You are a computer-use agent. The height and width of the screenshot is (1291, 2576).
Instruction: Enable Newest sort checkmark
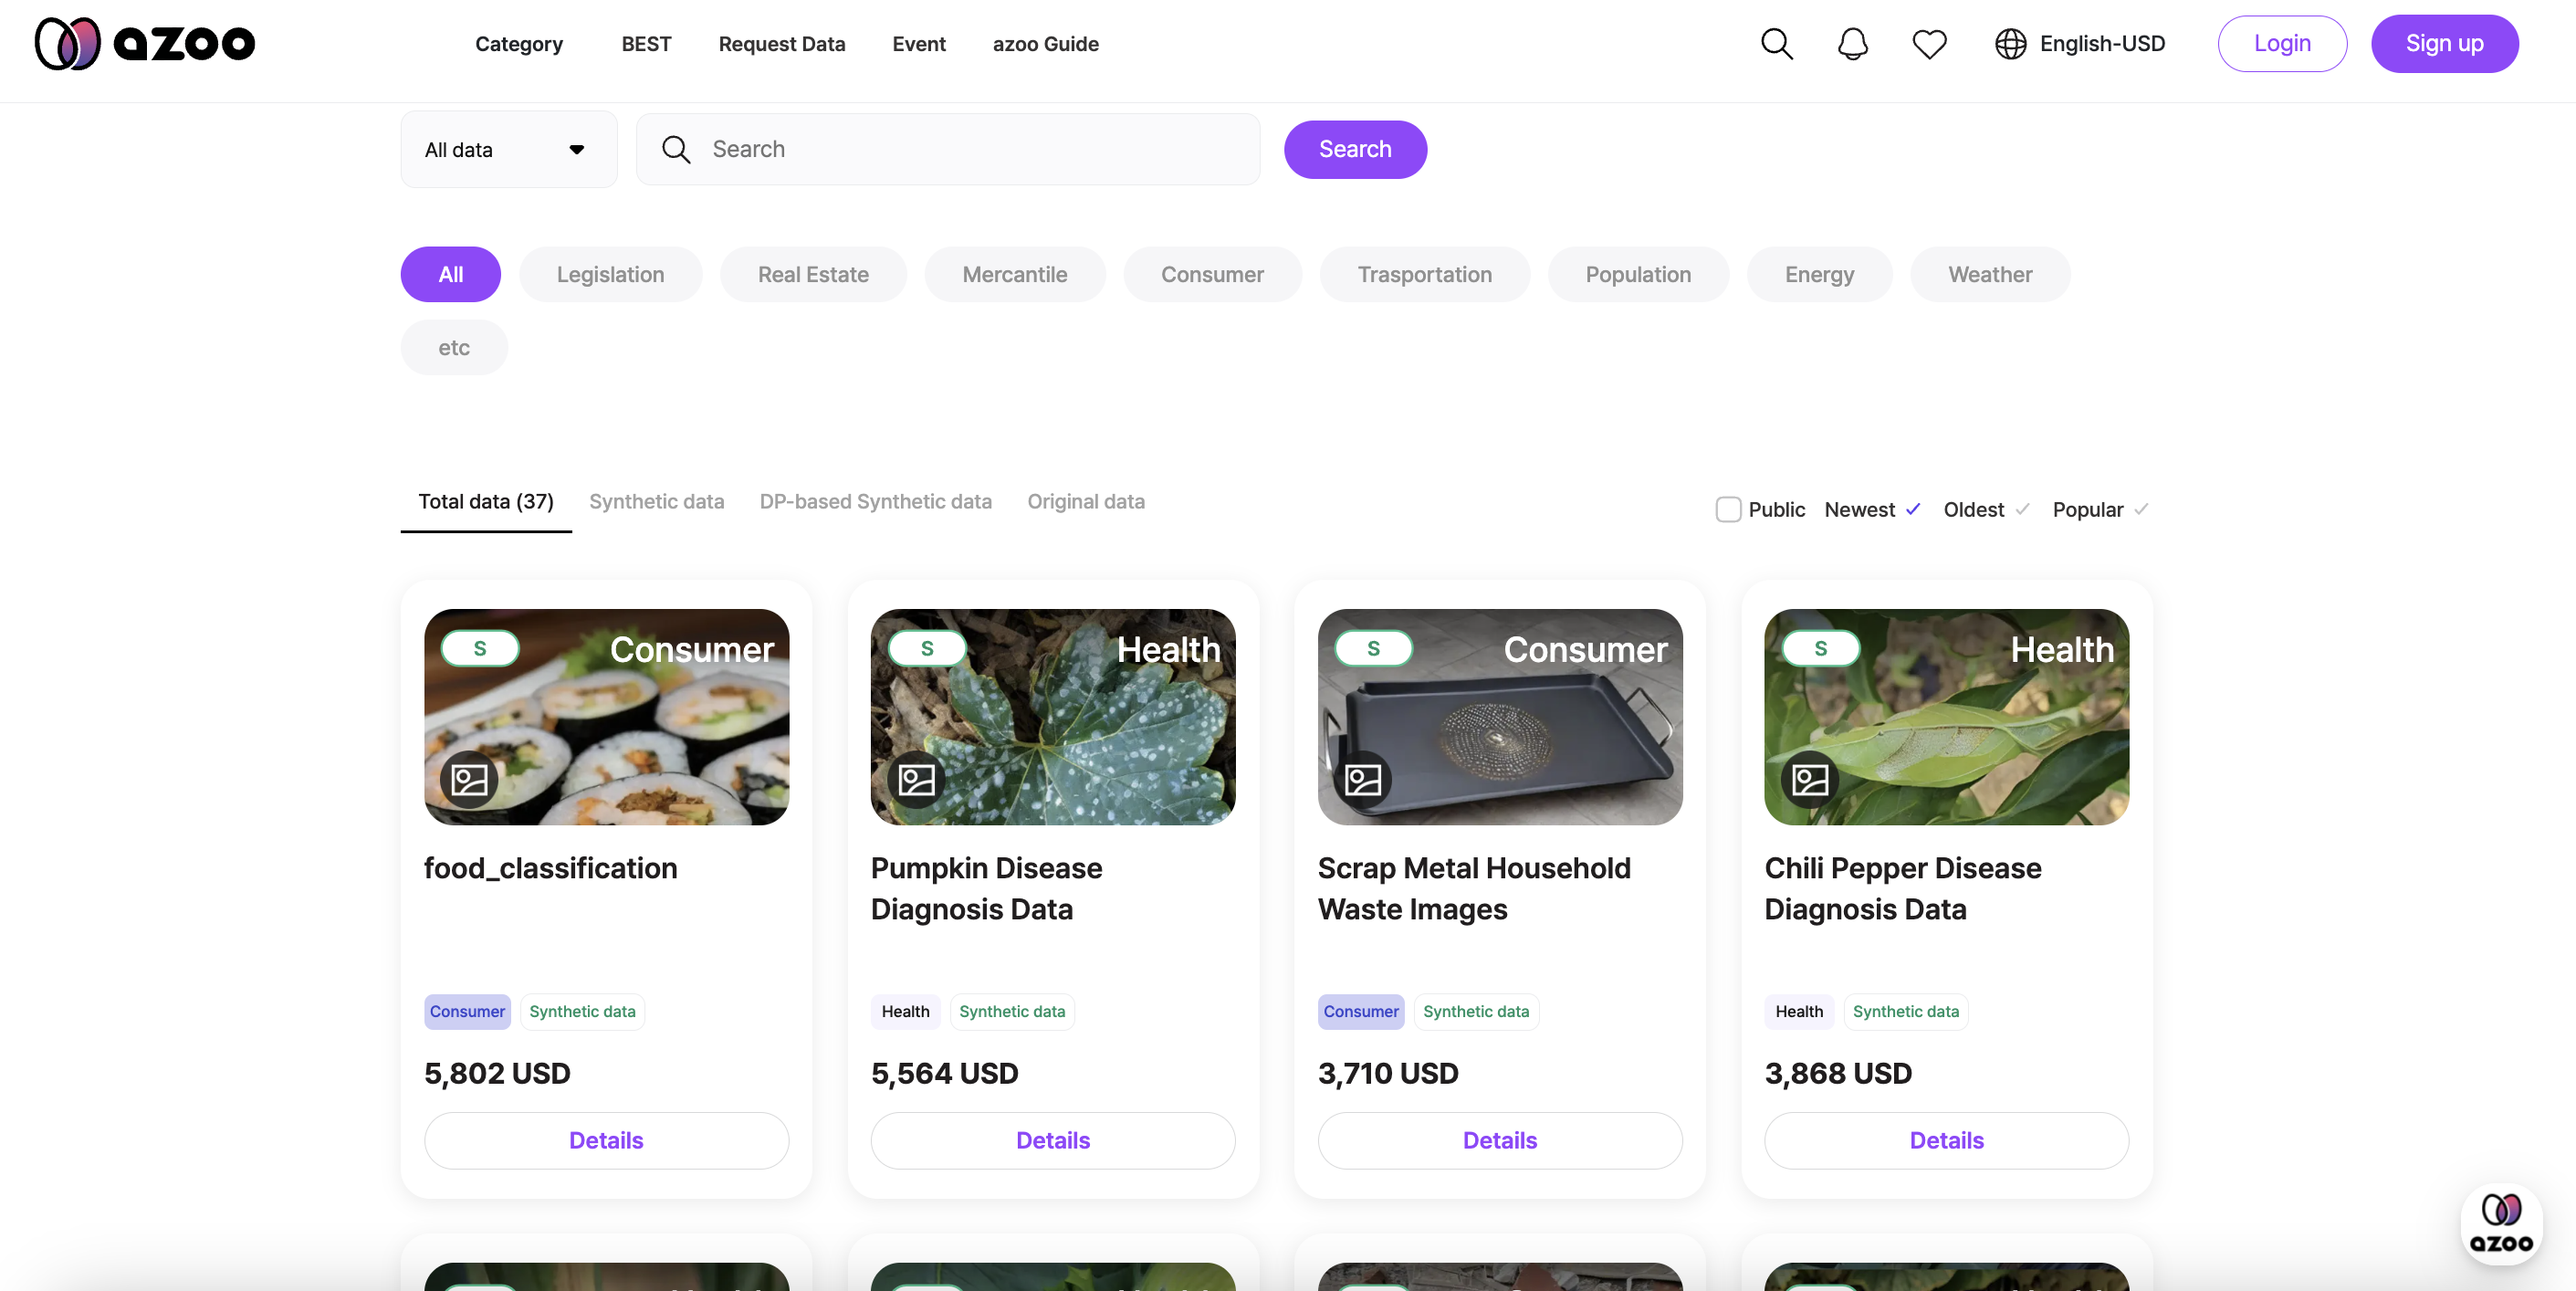[1914, 509]
